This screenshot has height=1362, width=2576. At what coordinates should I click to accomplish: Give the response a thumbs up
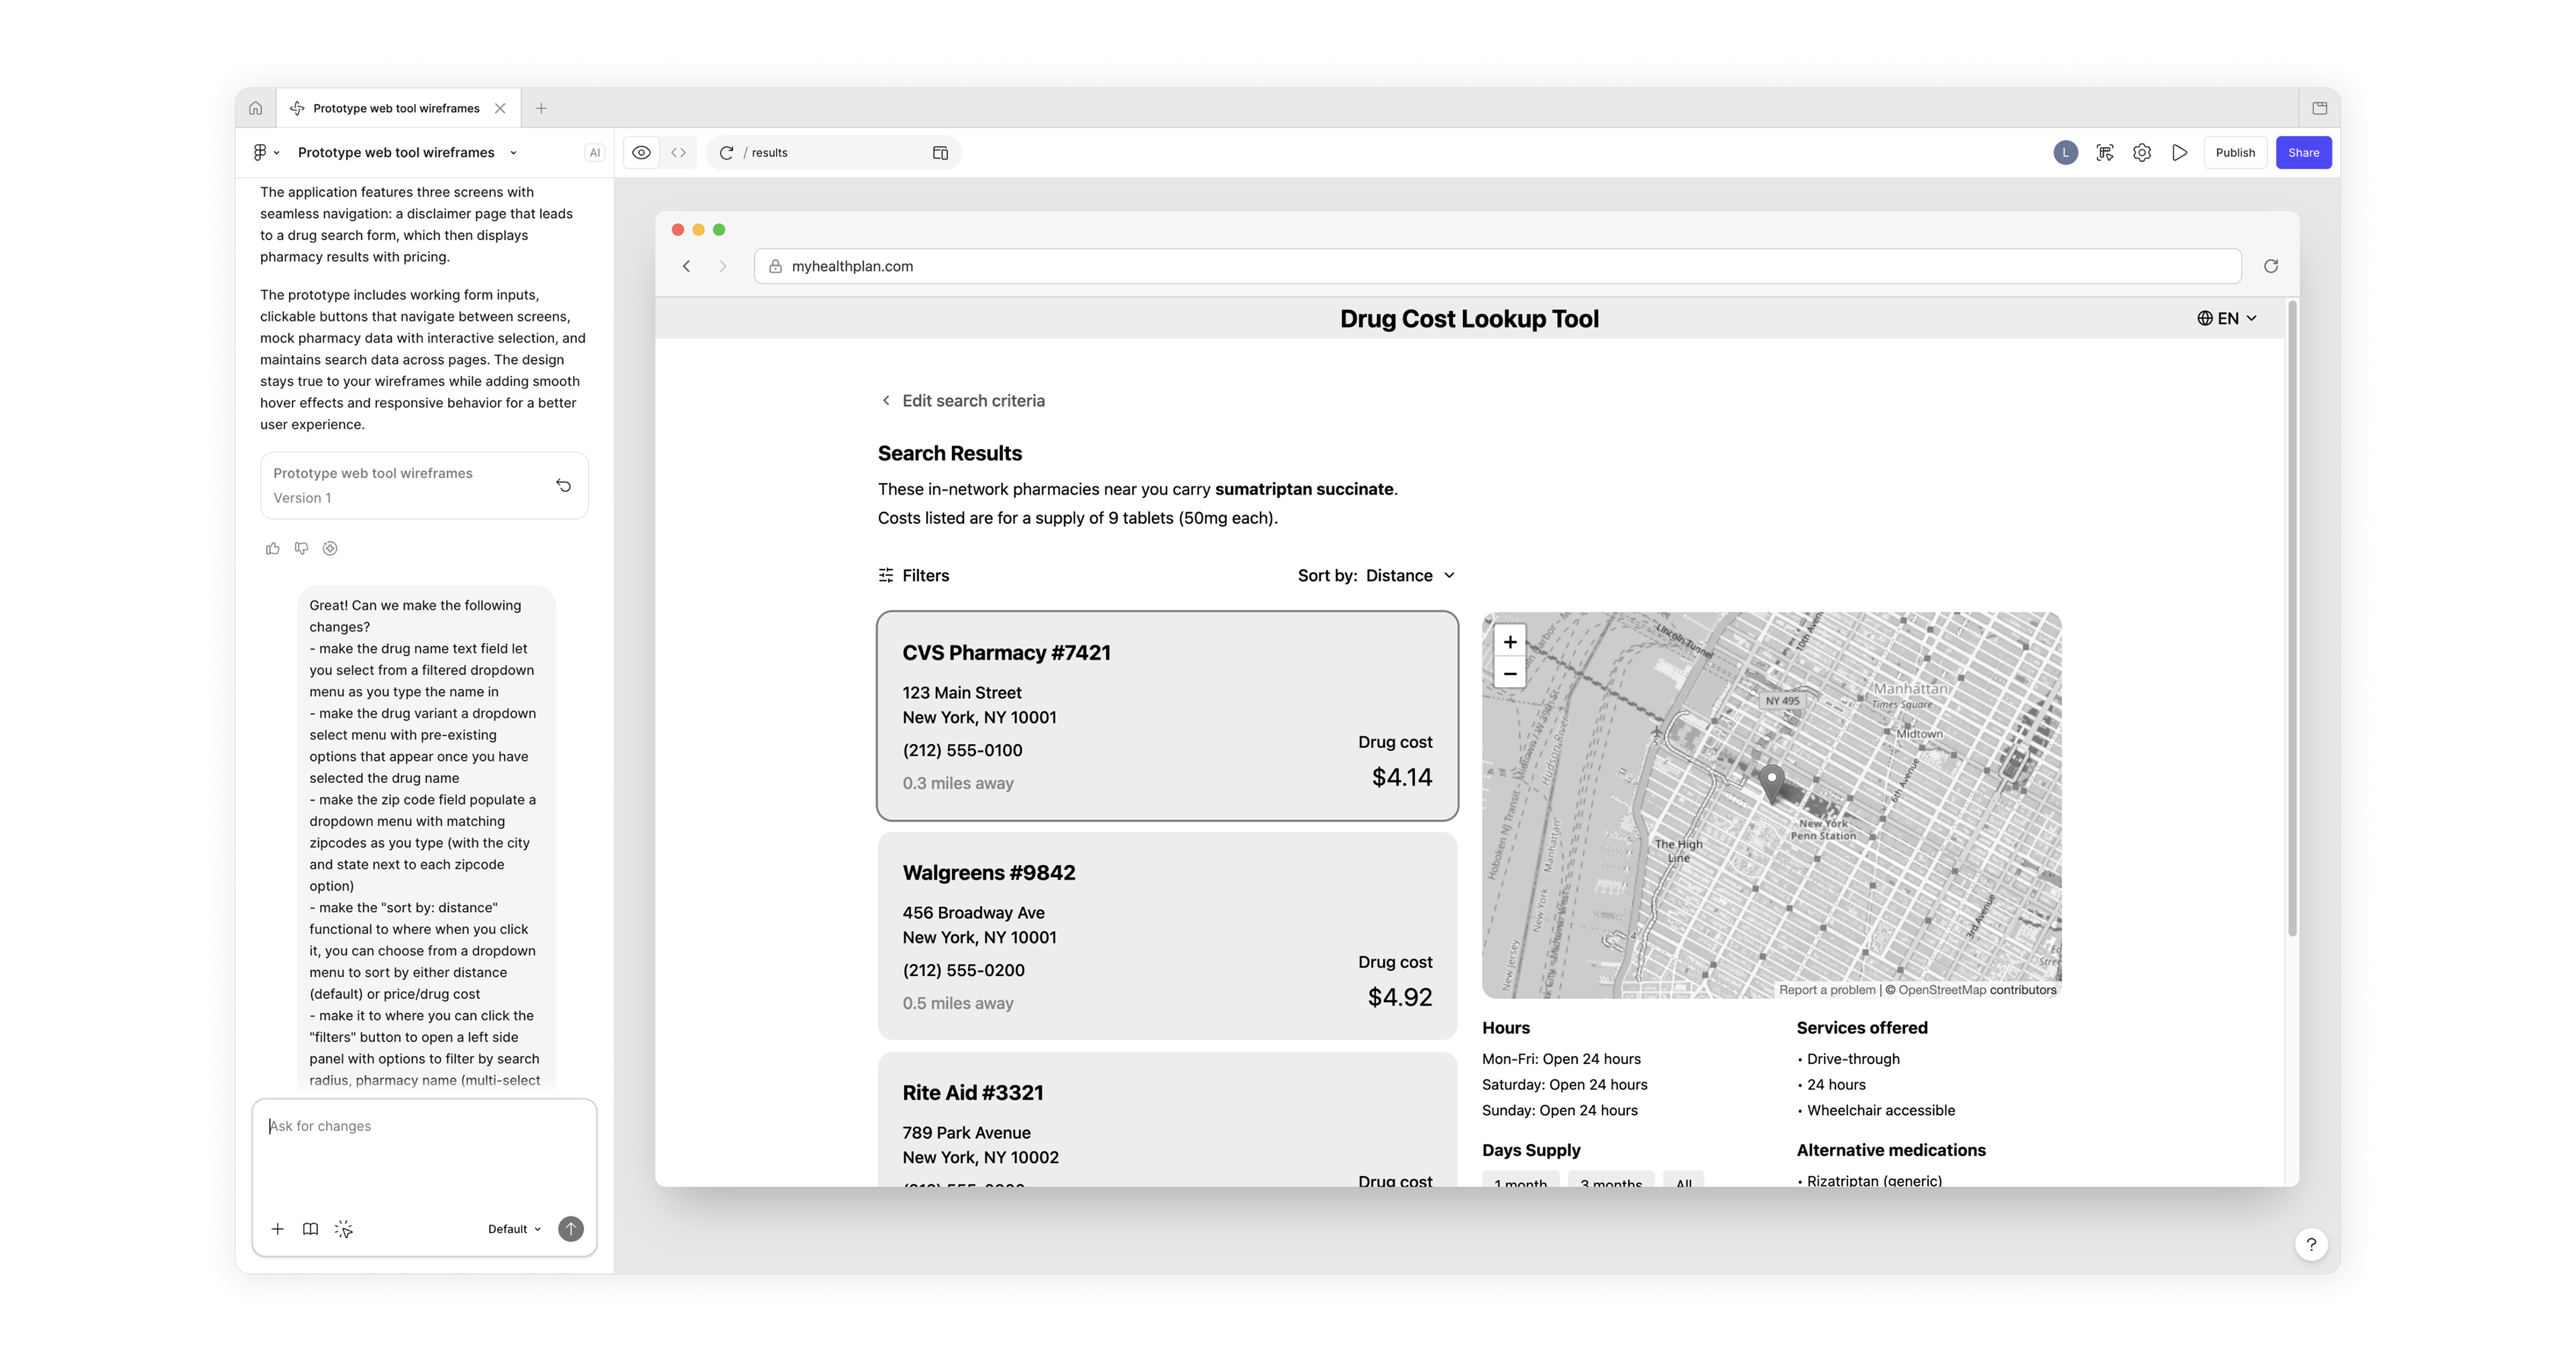tap(272, 548)
